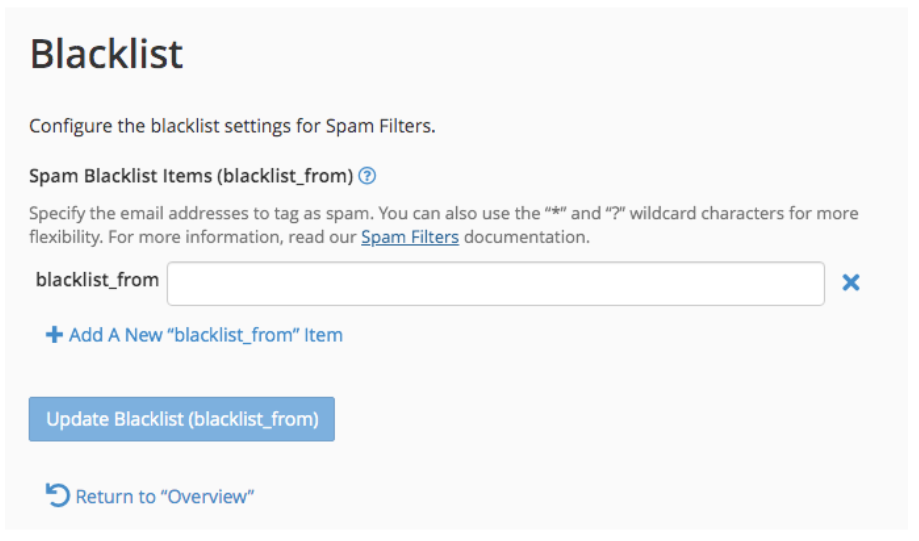Click the plus icon to add item

54,335
